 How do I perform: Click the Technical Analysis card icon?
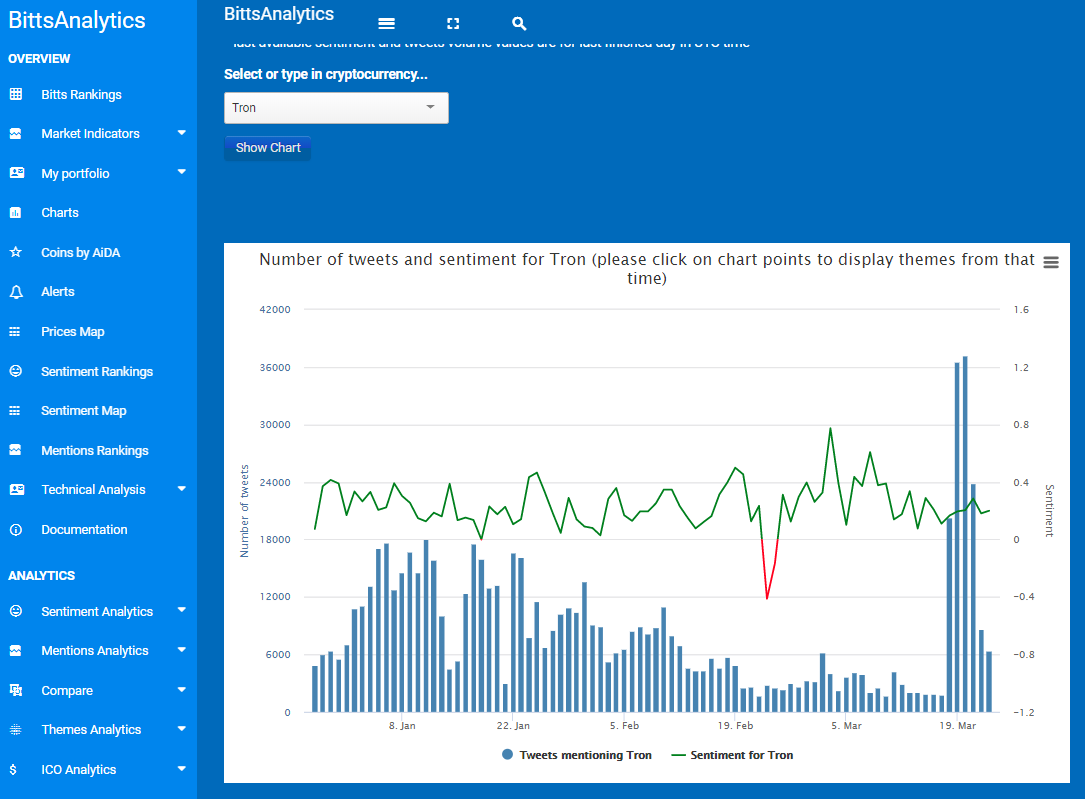[x=17, y=489]
